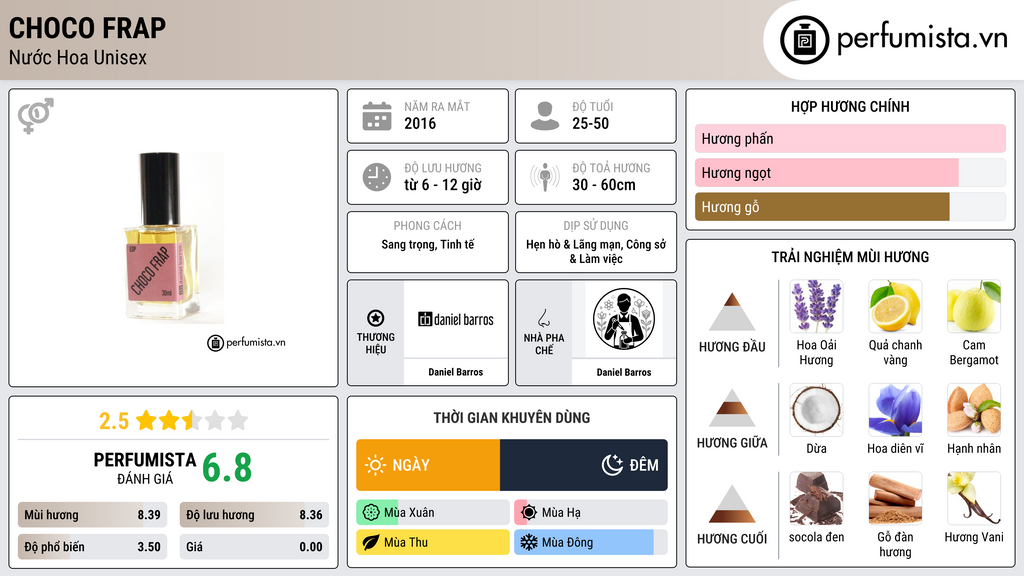Click the Thời Gian Khuyên Dùng heading
The image size is (1024, 576).
(x=512, y=418)
